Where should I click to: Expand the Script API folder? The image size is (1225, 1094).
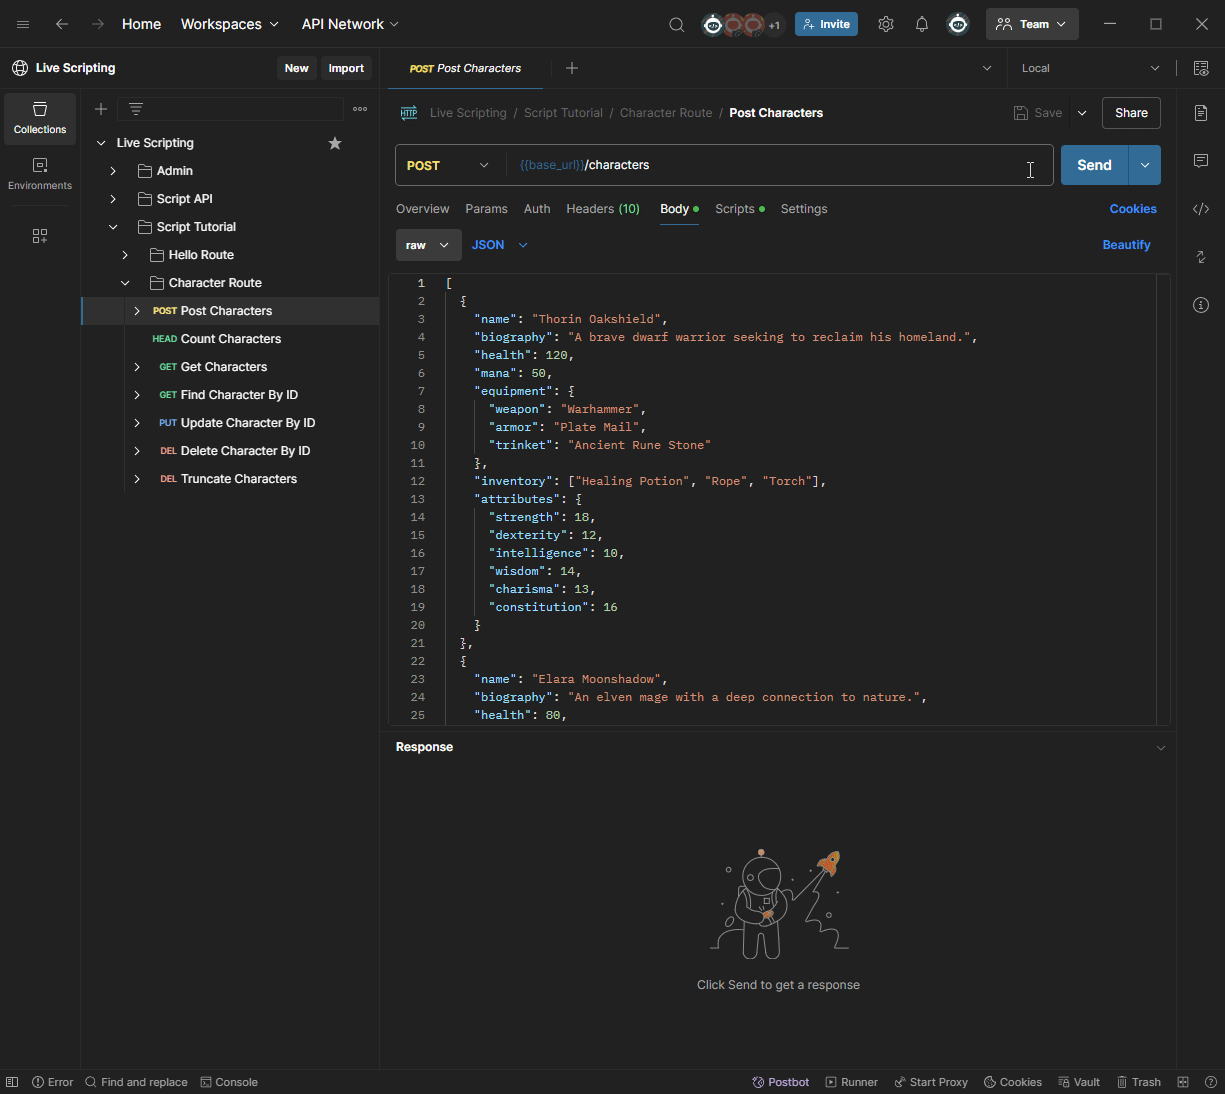(113, 199)
